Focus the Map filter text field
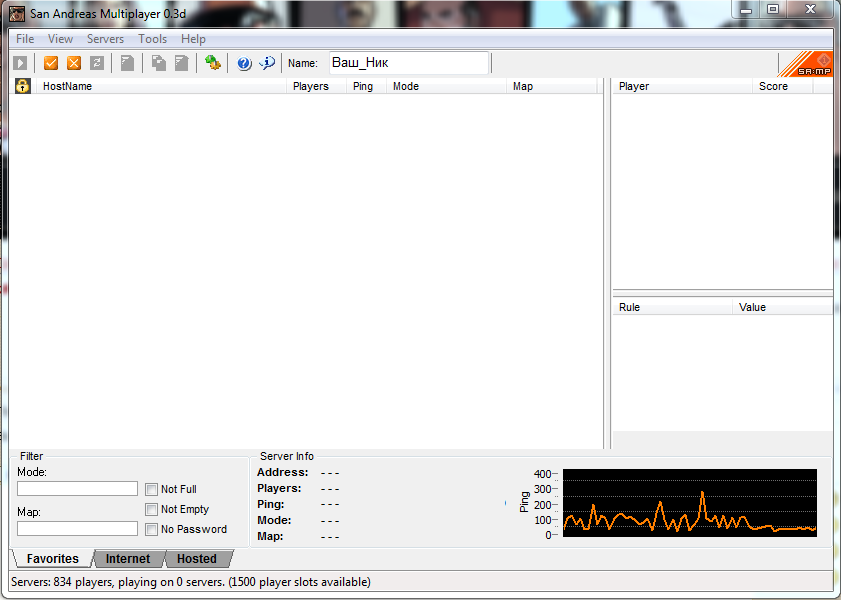 (77, 529)
